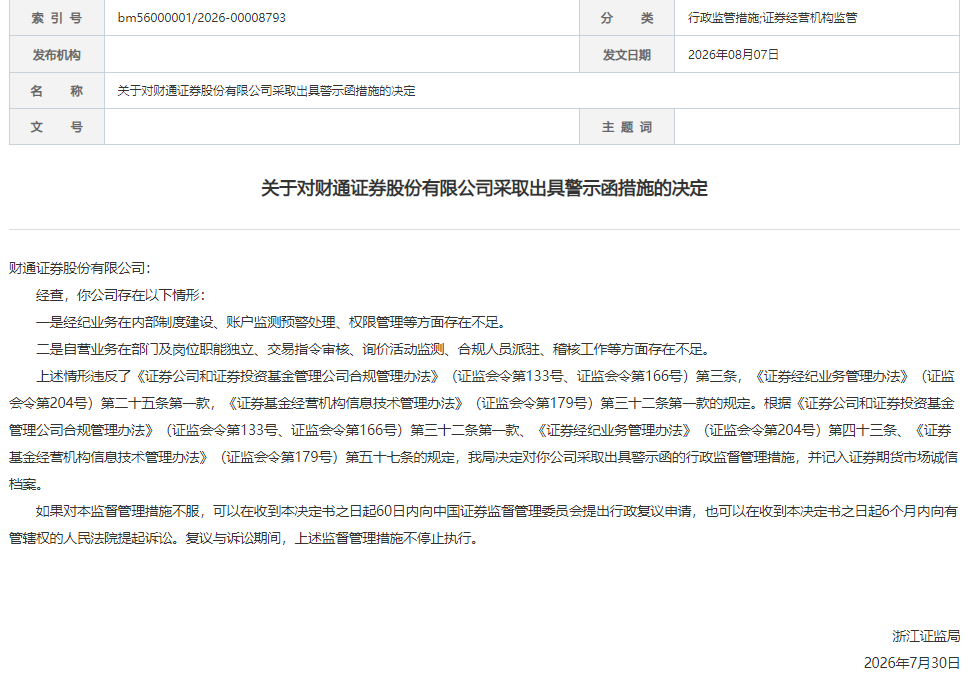Select index number bm56000001/2026-00008793
The width and height of the screenshot is (968, 678).
(x=201, y=18)
